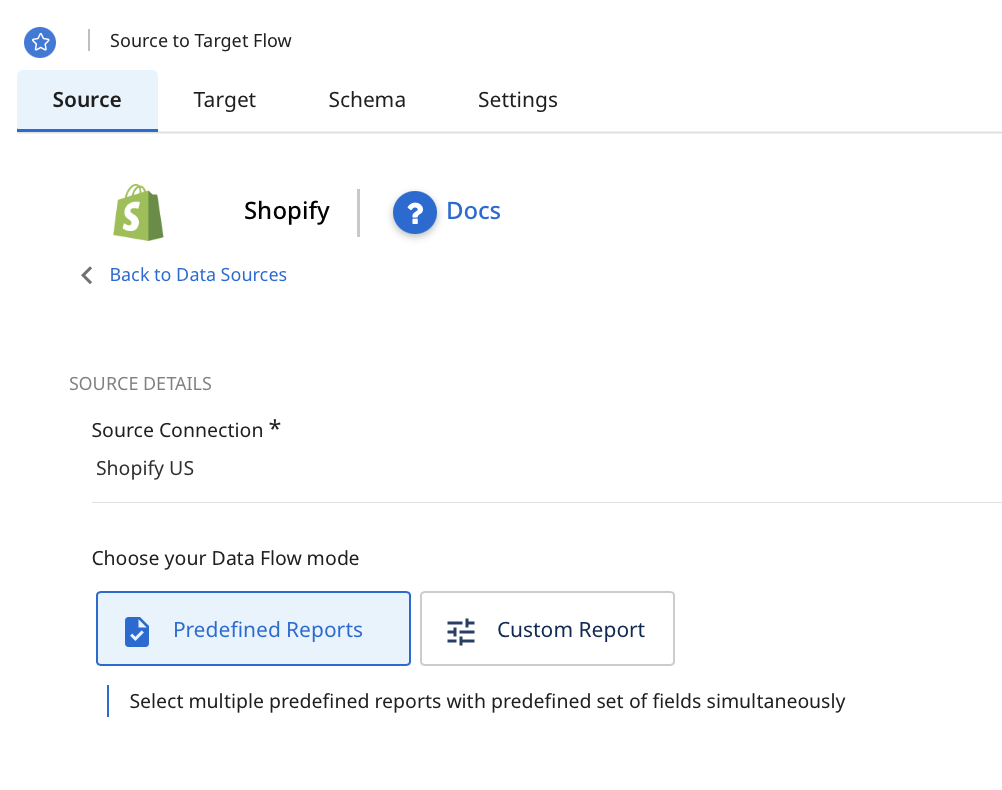Click the Choose your Data Flow mode label
Screen dimensions: 1002x790
pyautogui.click(x=225, y=559)
